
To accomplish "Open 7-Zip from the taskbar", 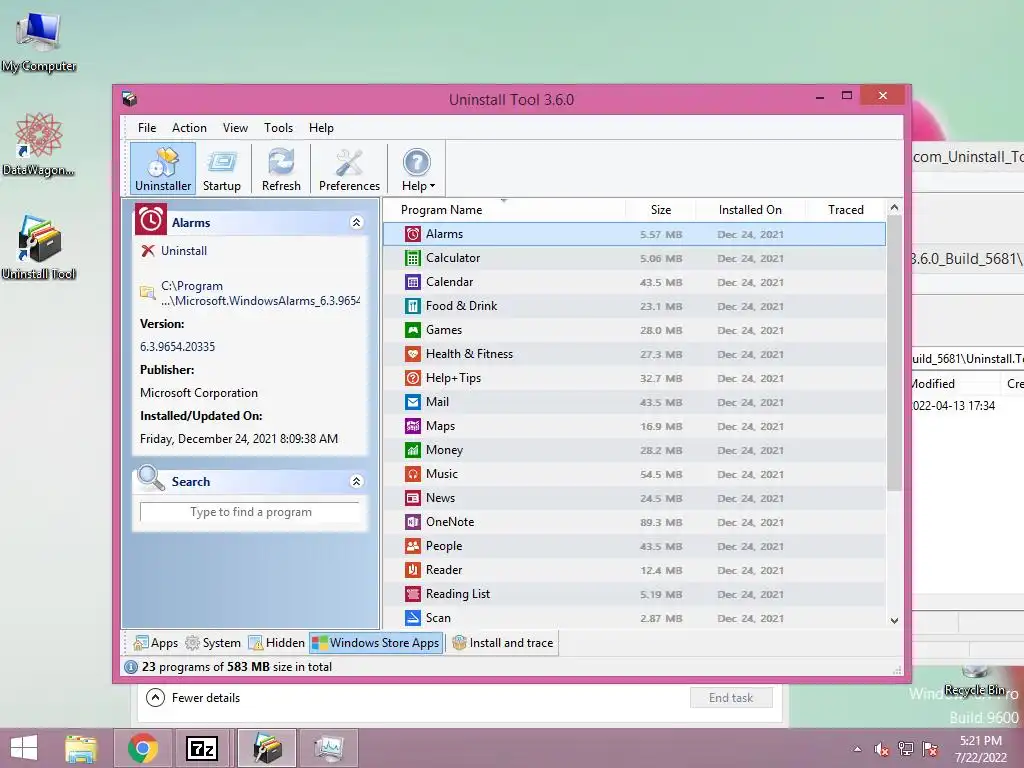I will (201, 748).
